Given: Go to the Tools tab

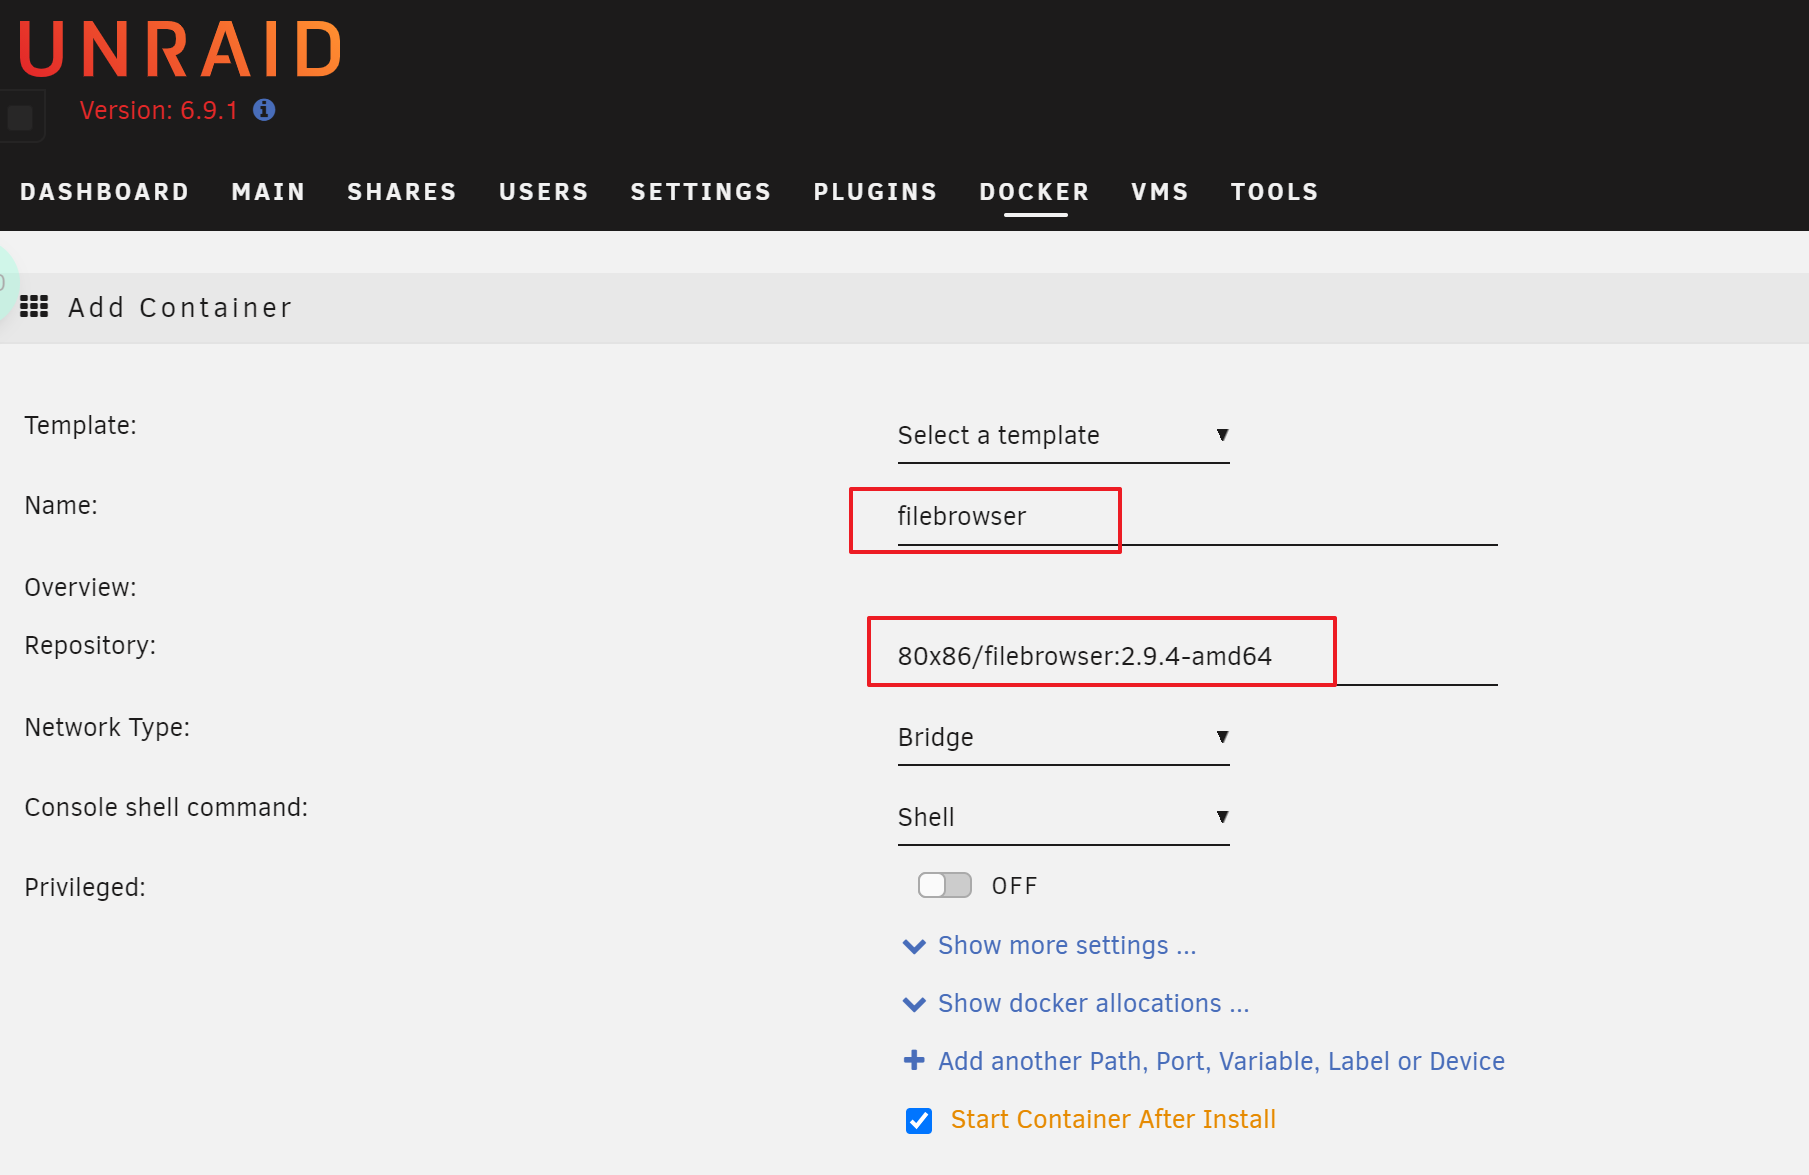Looking at the screenshot, I should point(1275,192).
